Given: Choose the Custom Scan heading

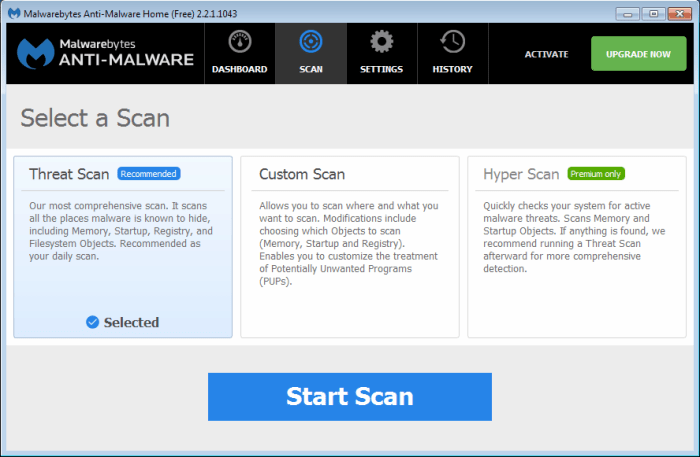Looking at the screenshot, I should pos(302,174).
